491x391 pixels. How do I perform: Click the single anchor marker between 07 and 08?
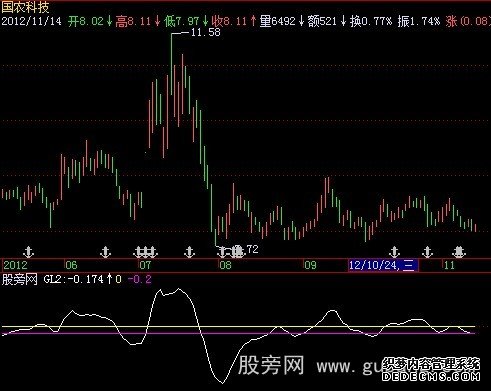coord(189,252)
